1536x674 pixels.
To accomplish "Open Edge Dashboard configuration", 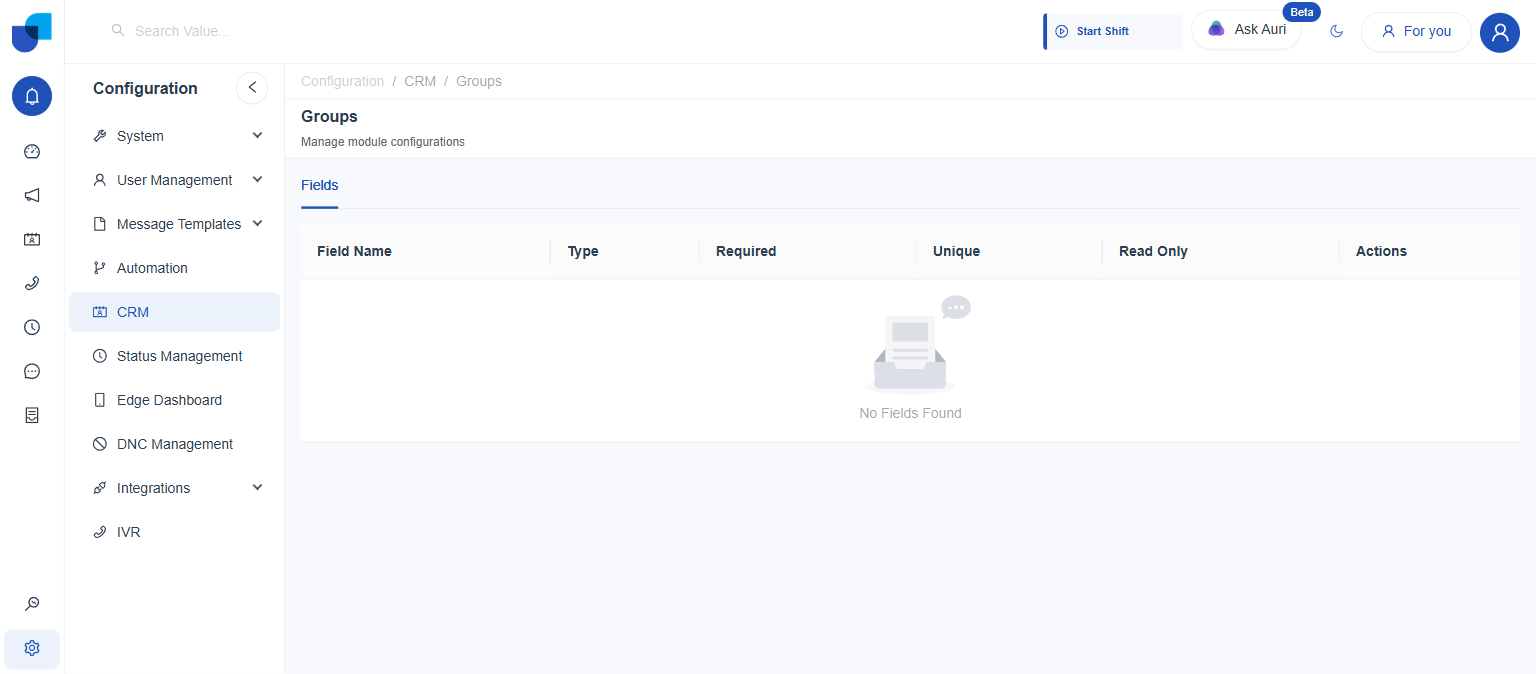I will point(174,400).
